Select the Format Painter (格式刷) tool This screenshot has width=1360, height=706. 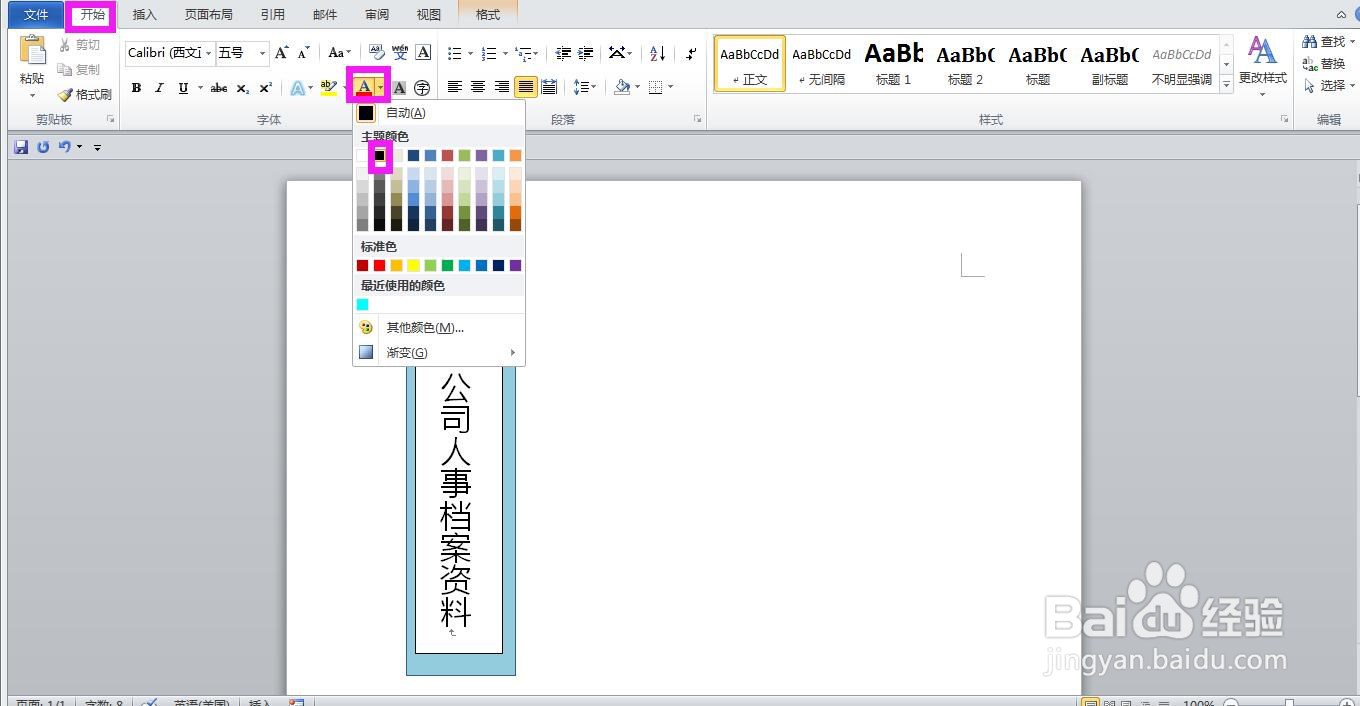click(x=86, y=94)
